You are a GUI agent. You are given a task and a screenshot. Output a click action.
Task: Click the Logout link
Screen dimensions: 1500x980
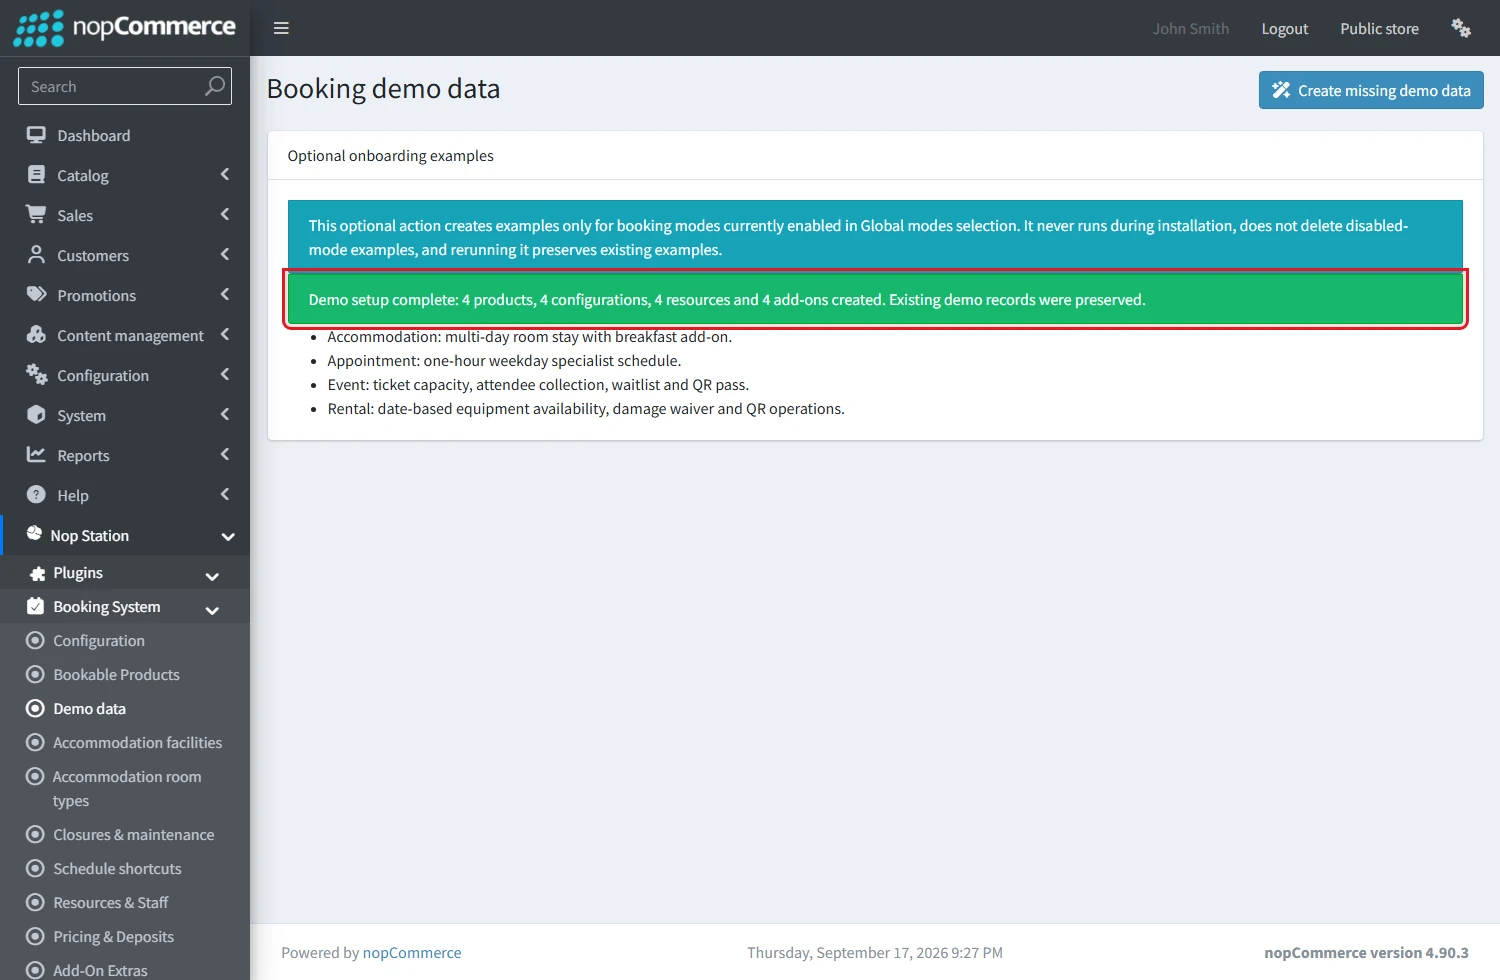click(1285, 29)
